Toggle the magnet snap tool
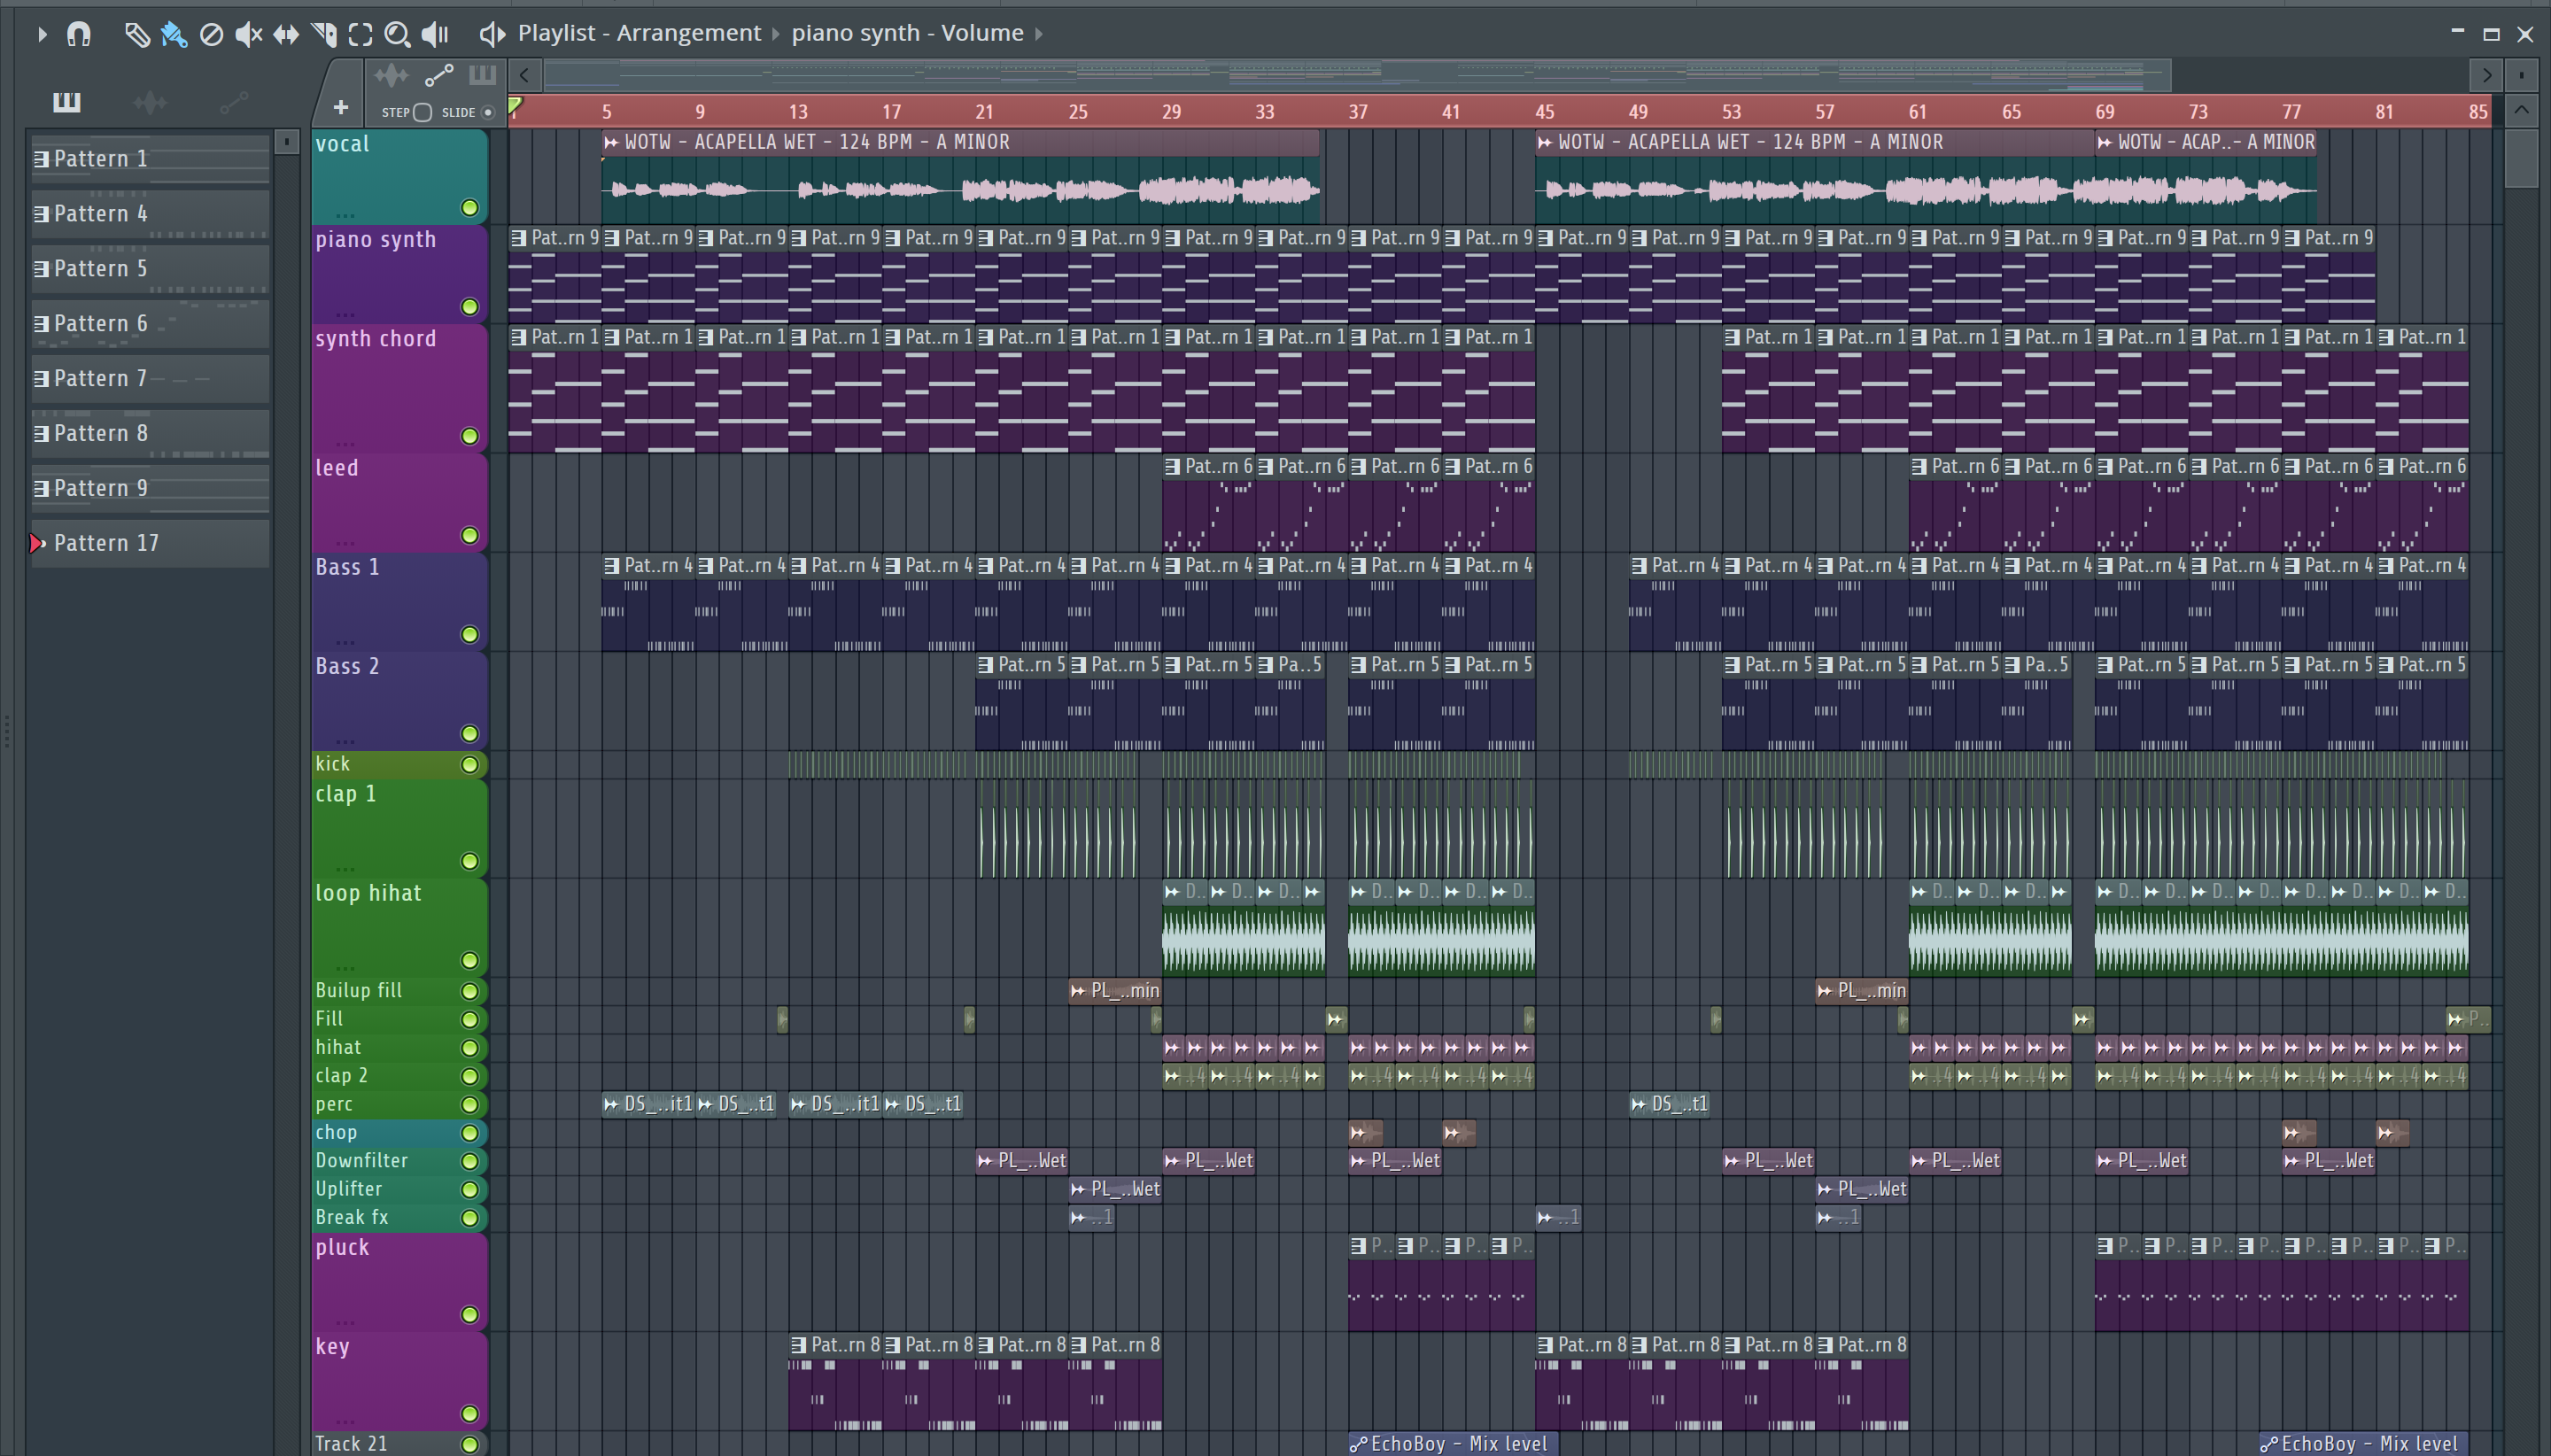The height and width of the screenshot is (1456, 2551). (x=79, y=34)
